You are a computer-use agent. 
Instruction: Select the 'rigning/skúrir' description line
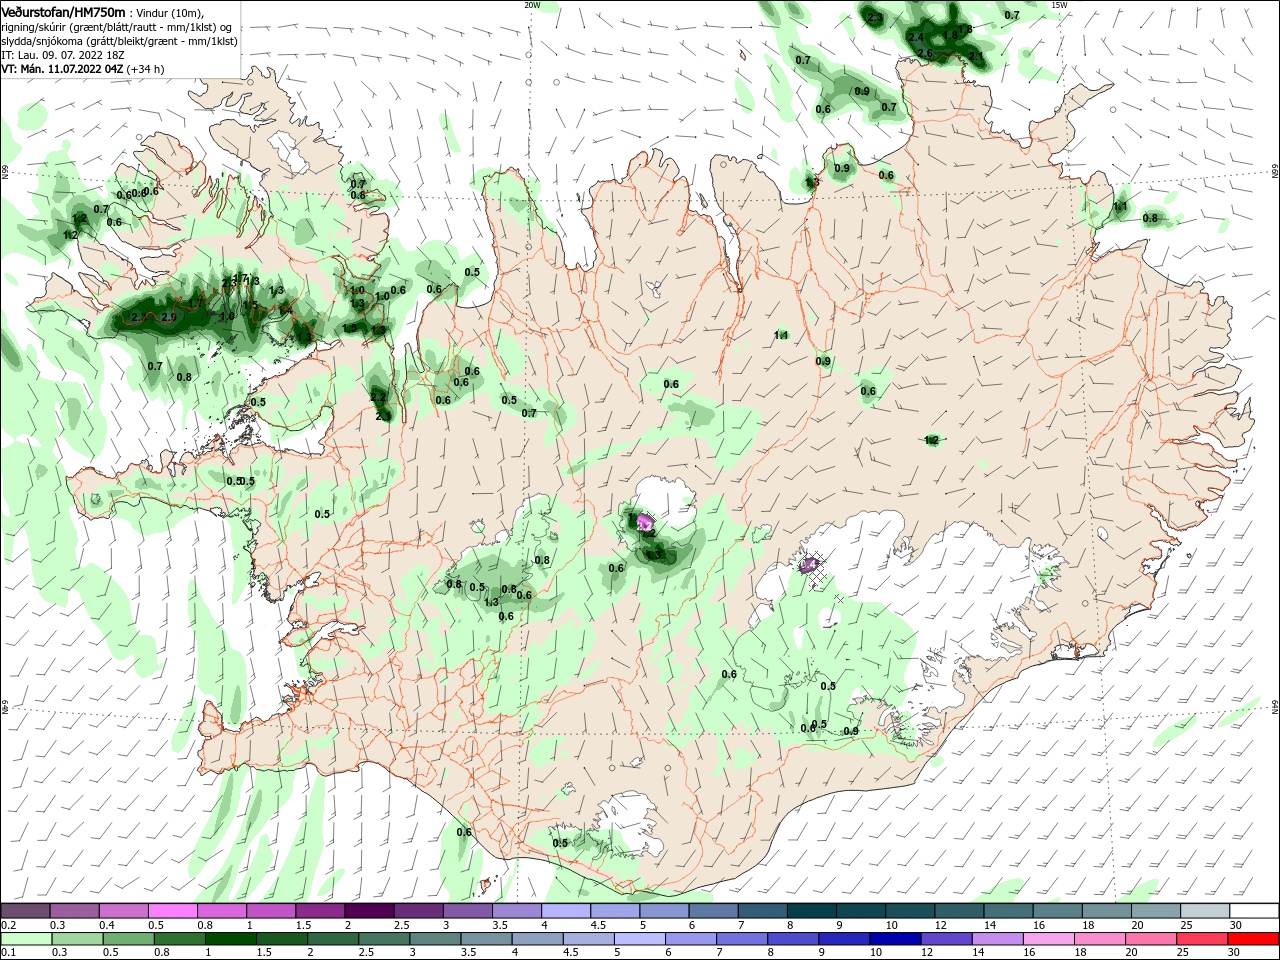coord(117,27)
